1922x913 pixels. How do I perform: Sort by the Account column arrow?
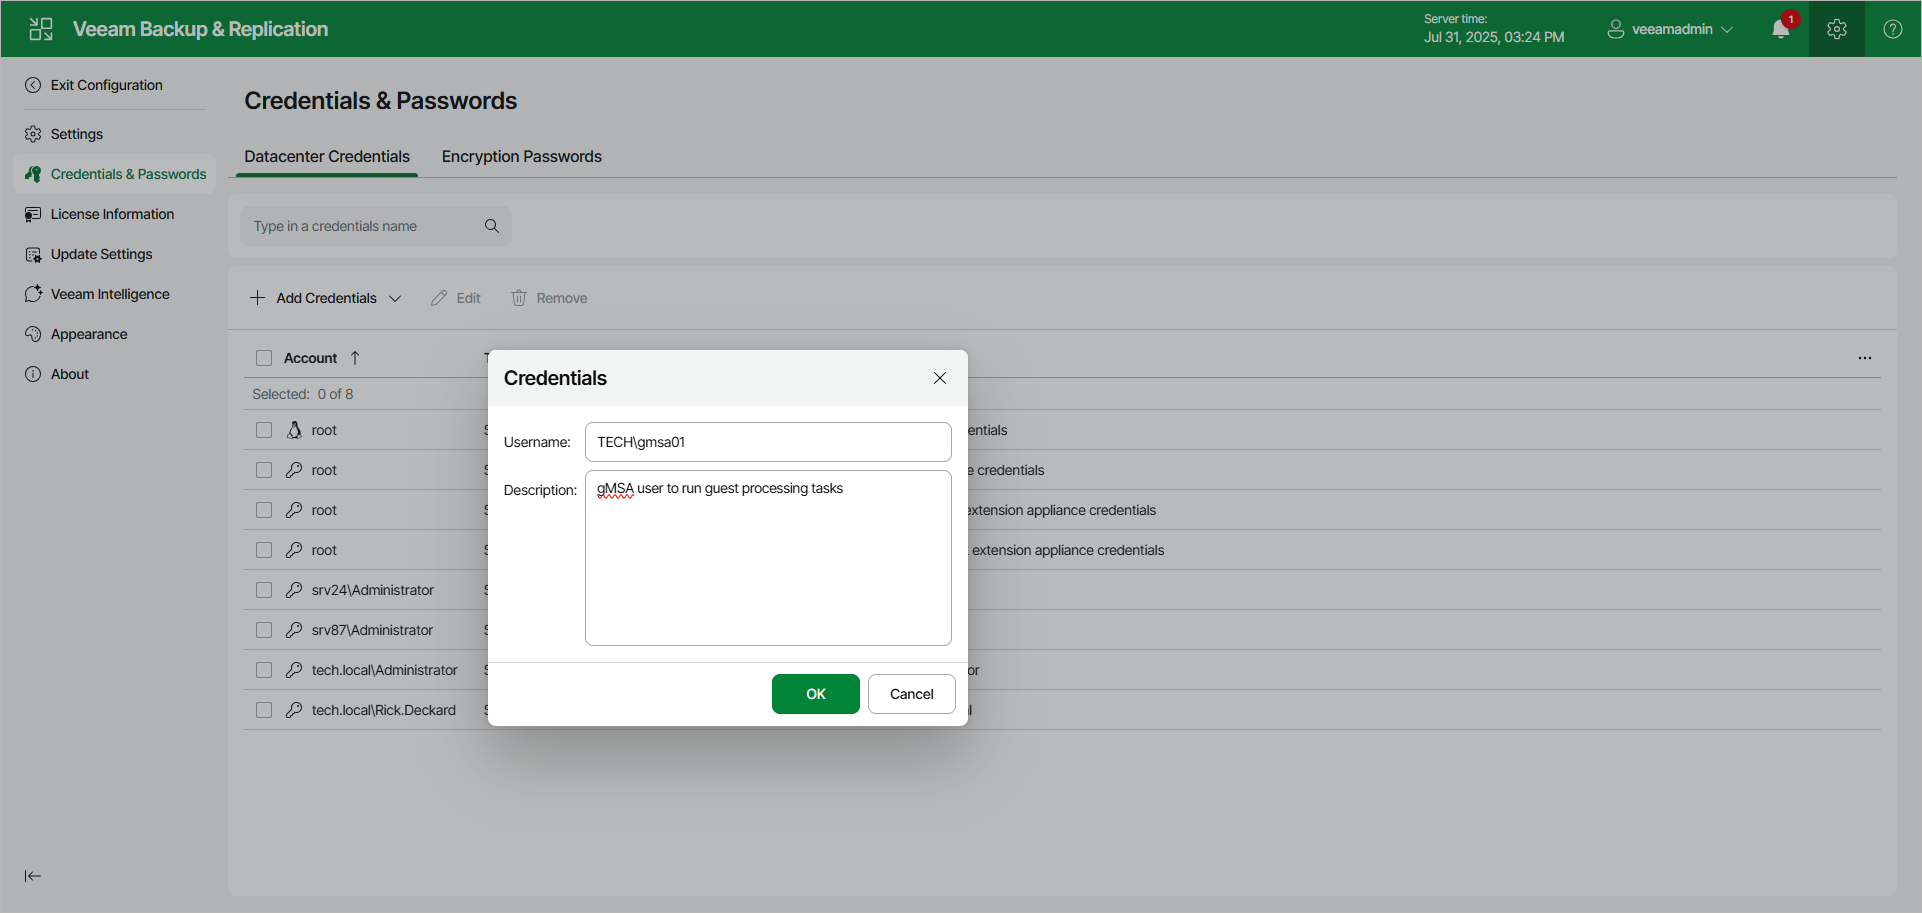point(355,358)
